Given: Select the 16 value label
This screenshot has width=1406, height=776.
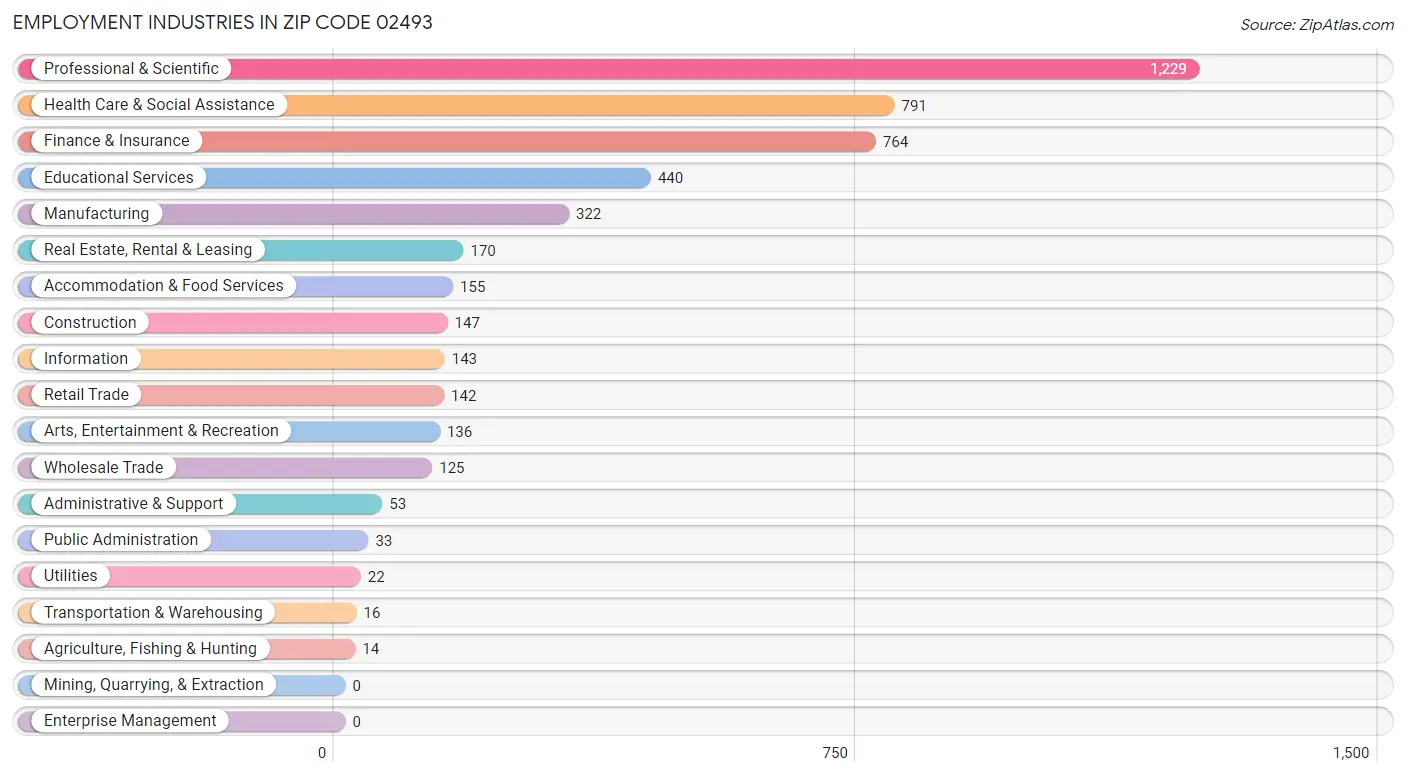Looking at the screenshot, I should tap(372, 613).
